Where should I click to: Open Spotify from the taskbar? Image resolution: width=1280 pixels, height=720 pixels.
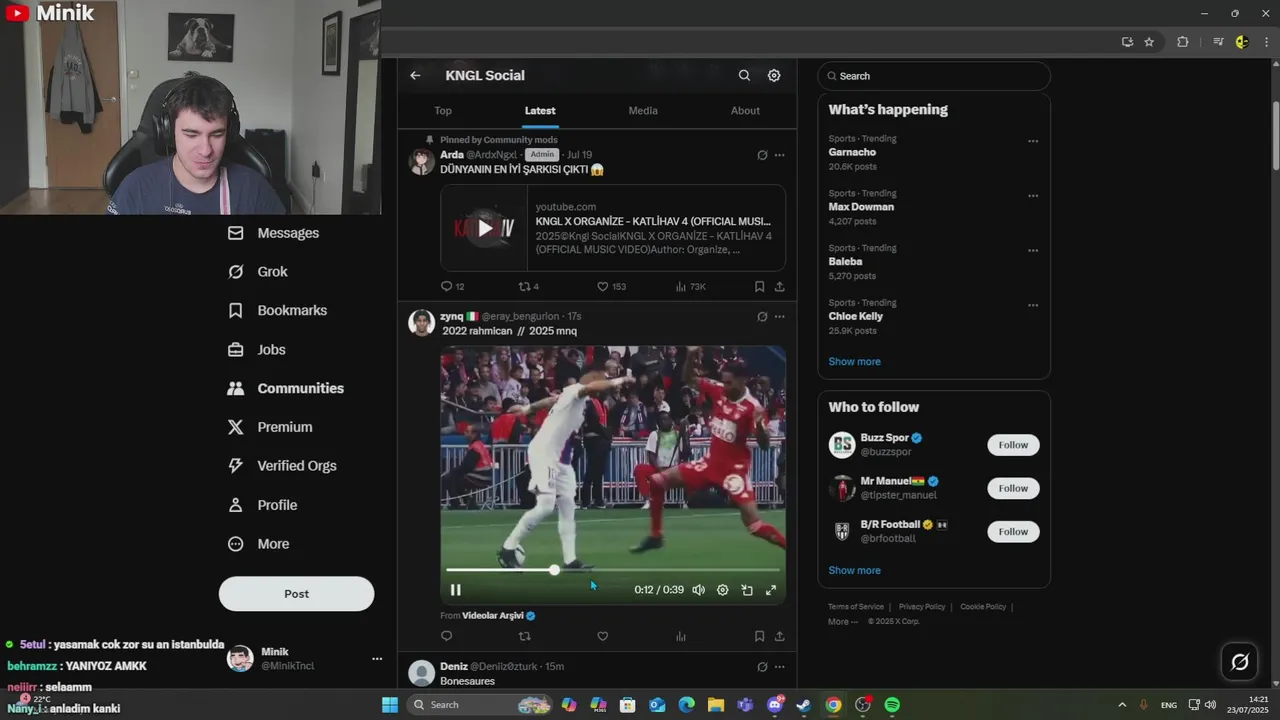[x=892, y=705]
